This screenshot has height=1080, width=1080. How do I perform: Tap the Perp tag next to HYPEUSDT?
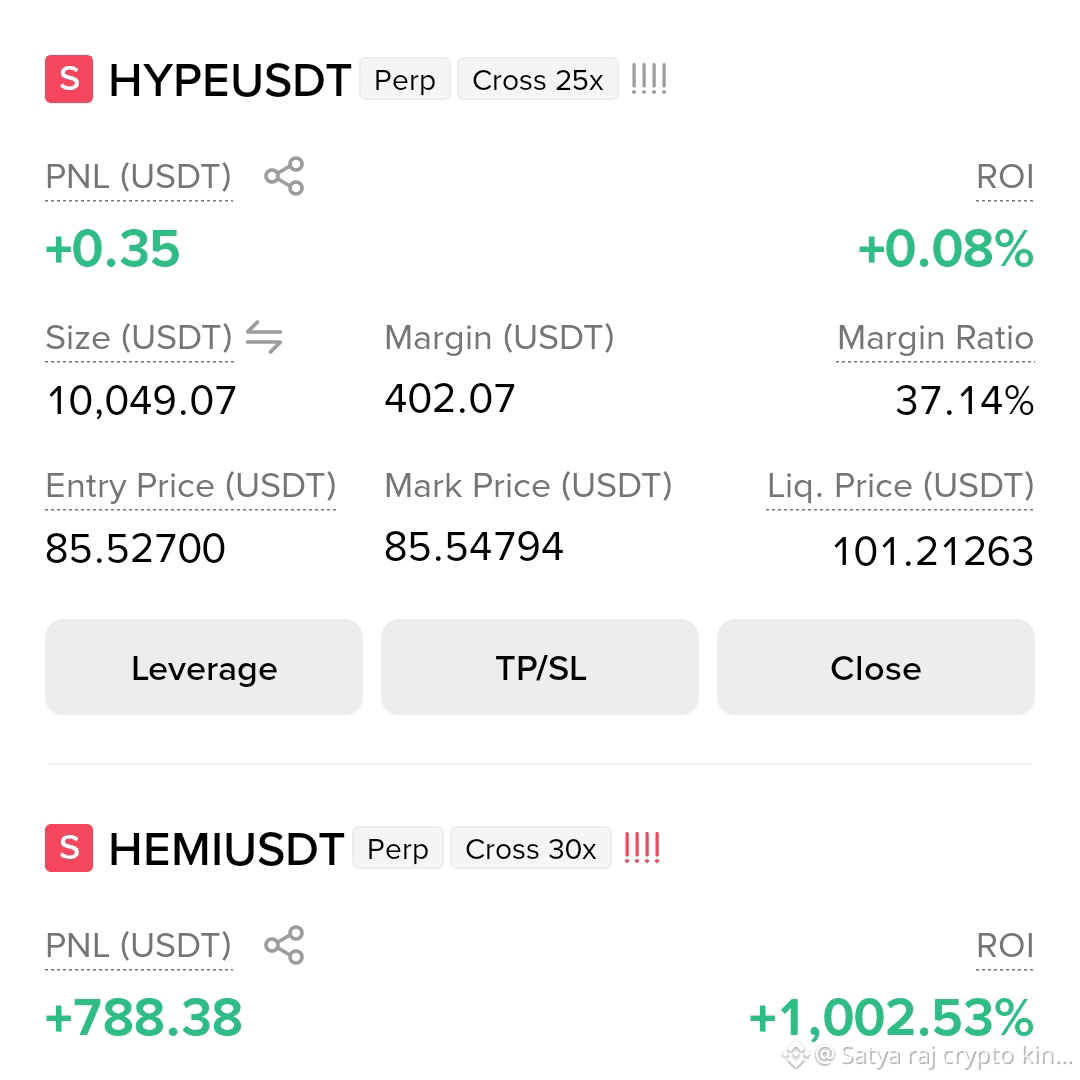(405, 79)
